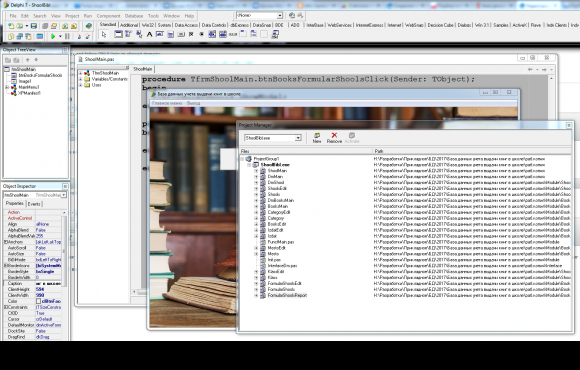Select the CheckBox component in Standard palette
Image resolution: width=580 pixels, height=370 pixels.
click(191, 34)
